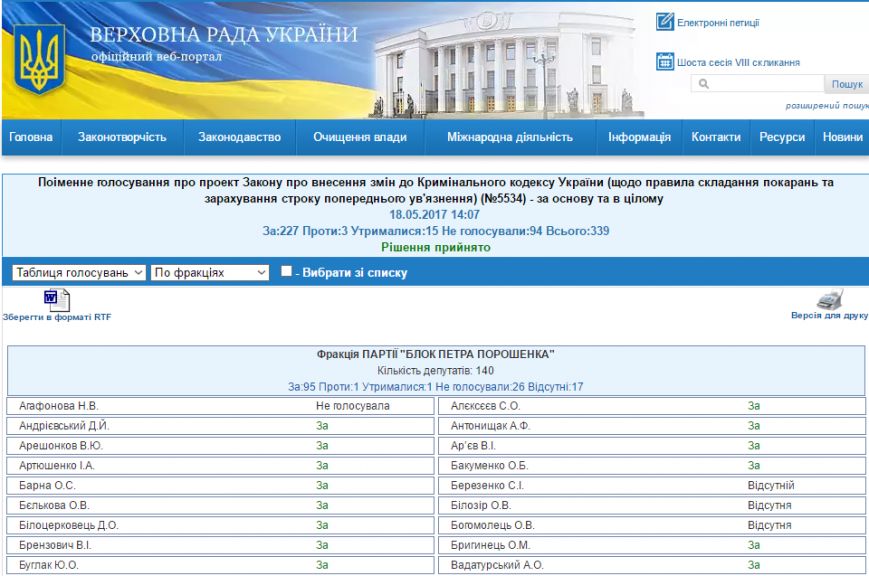Click the faction totals line За:95

(x=436, y=387)
